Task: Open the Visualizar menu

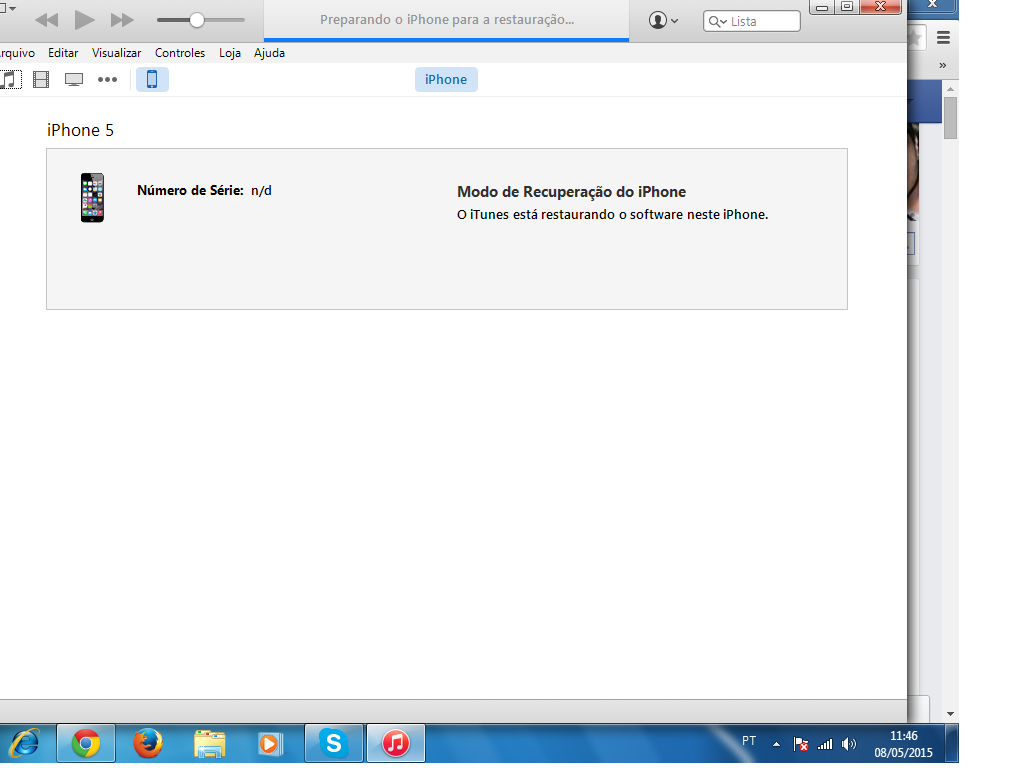Action: [x=116, y=53]
